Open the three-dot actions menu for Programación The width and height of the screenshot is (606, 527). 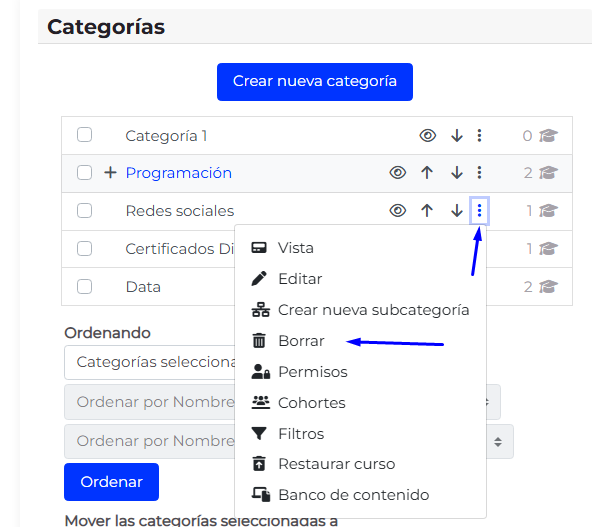coord(480,173)
